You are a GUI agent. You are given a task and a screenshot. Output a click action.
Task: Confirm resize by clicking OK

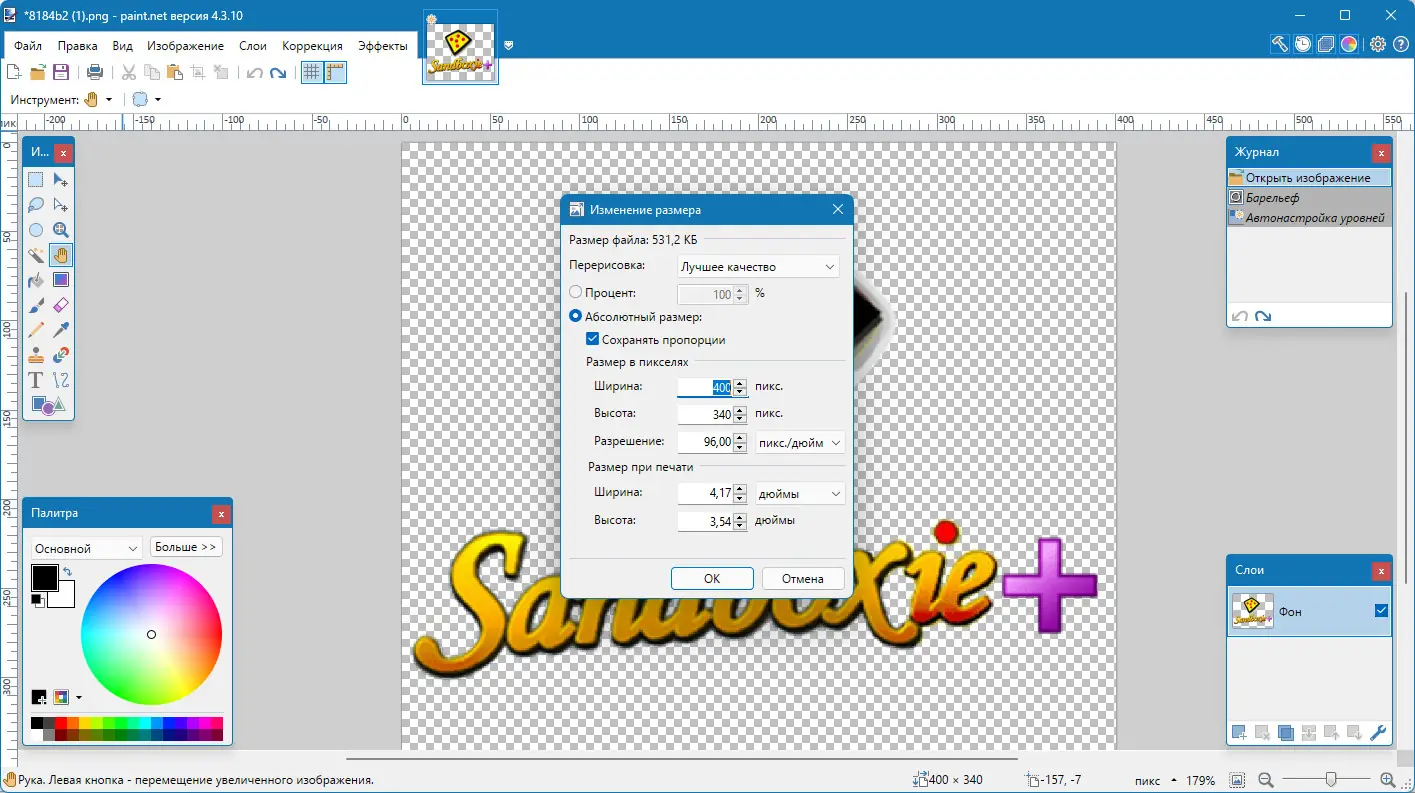[x=712, y=578]
